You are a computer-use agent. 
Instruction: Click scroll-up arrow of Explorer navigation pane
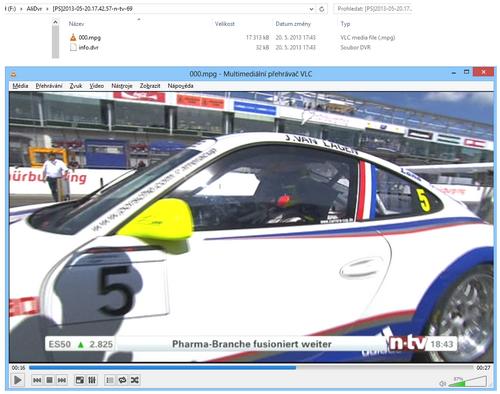[55, 22]
